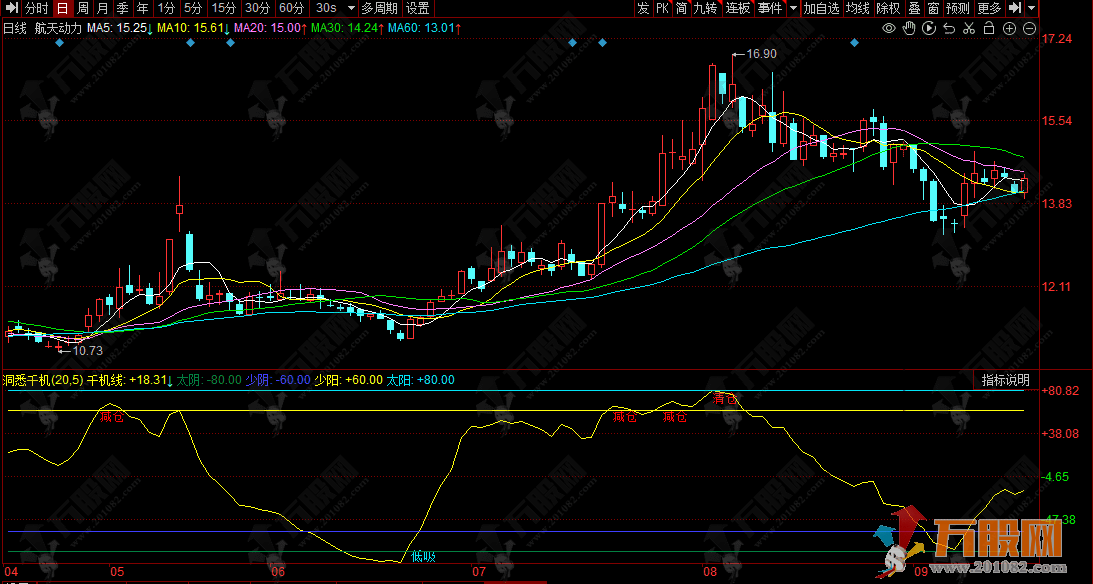The width and height of the screenshot is (1093, 584).
Task: Toggle the eye visibility icon
Action: click(888, 28)
